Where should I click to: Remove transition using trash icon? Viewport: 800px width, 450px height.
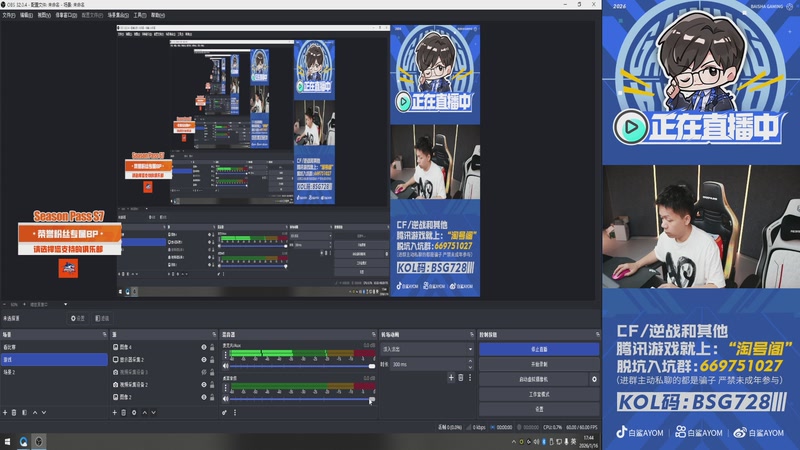pyautogui.click(x=461, y=378)
